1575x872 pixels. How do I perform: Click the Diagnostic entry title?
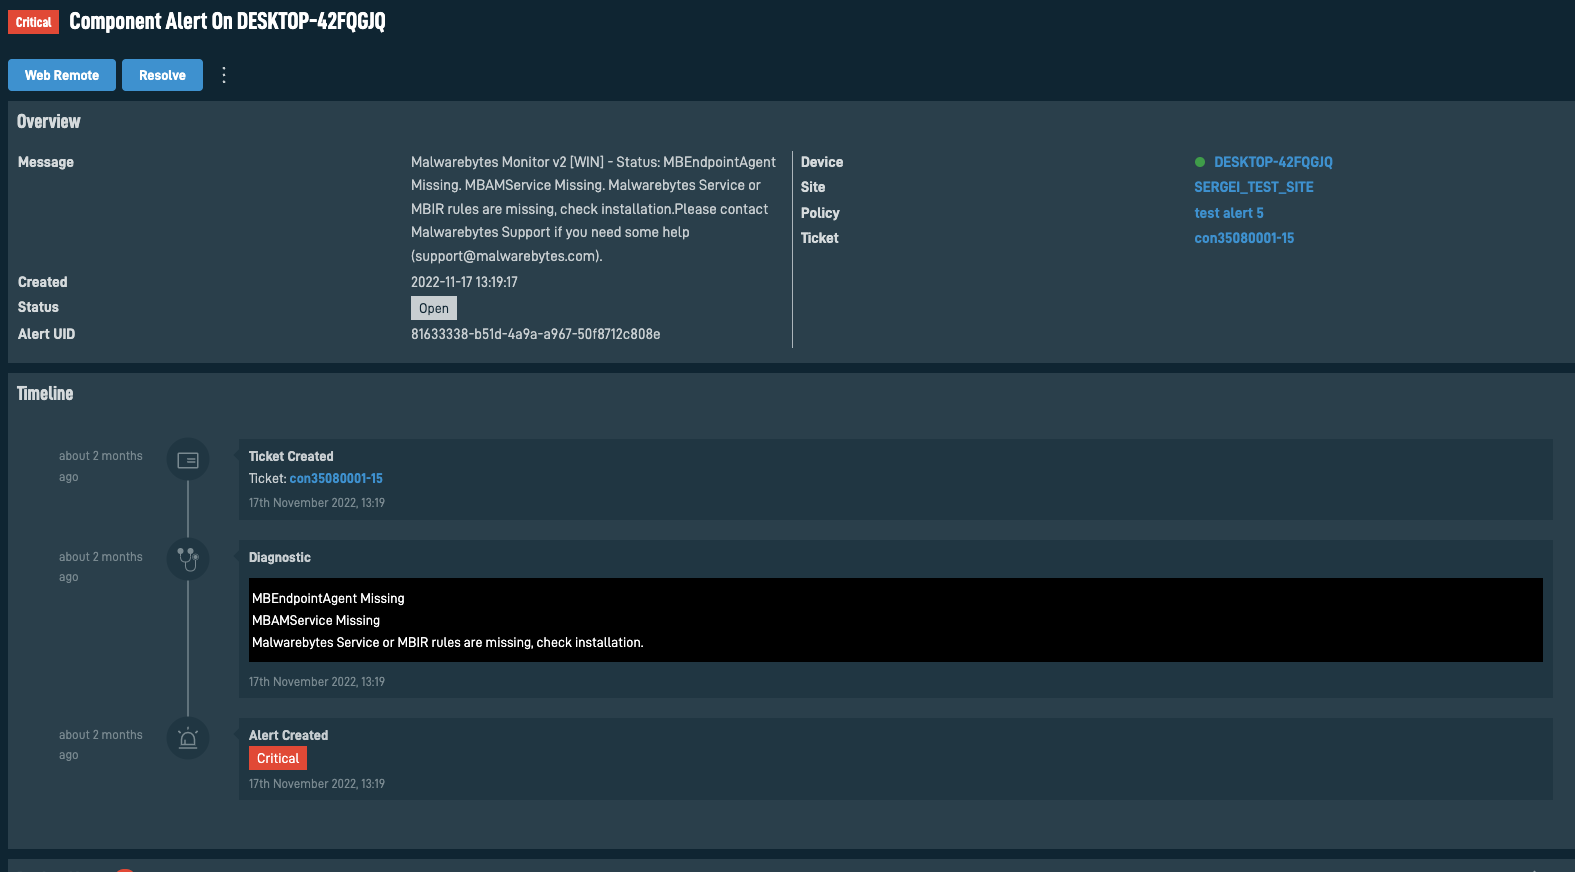click(280, 557)
